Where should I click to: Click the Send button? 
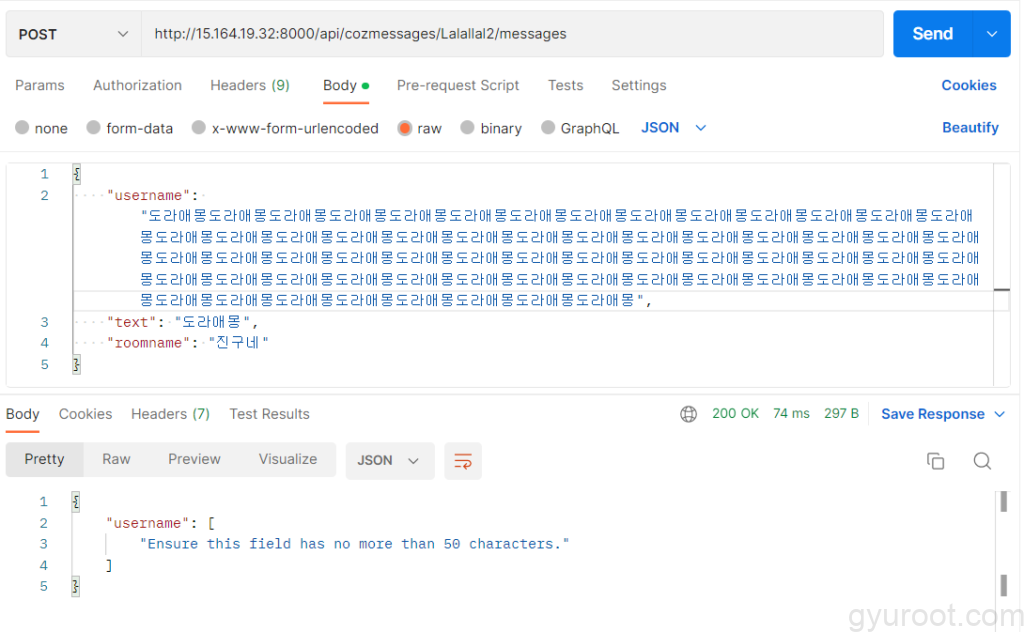[x=933, y=34]
